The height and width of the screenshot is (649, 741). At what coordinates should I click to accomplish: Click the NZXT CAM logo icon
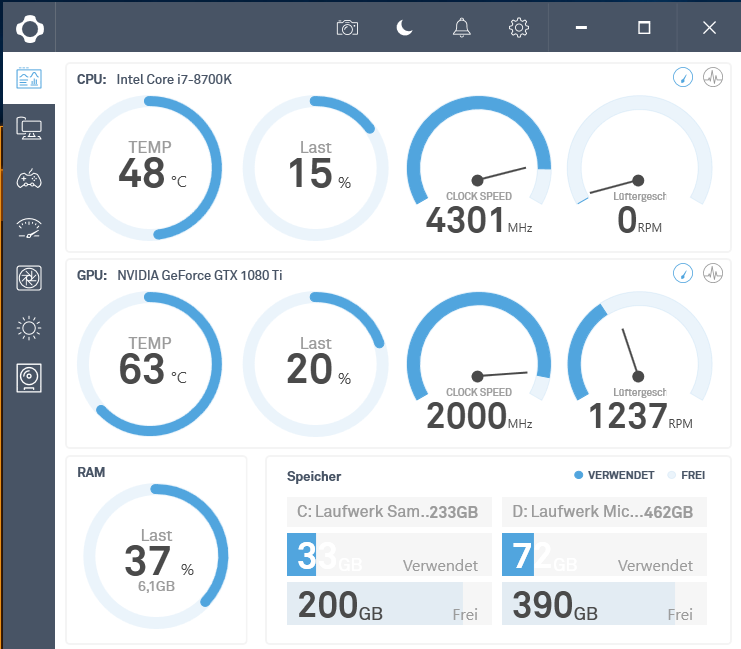click(30, 29)
